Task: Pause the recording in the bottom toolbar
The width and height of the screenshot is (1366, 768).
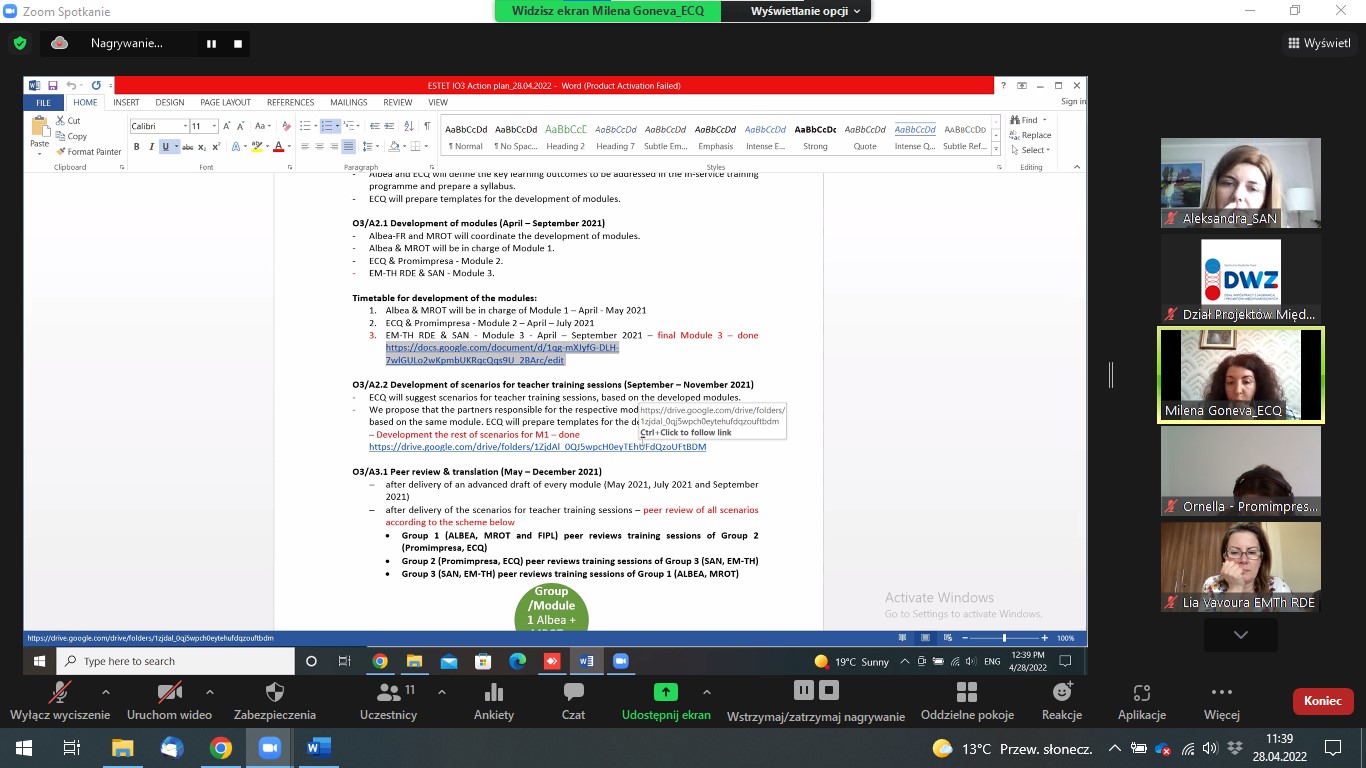Action: tap(803, 690)
